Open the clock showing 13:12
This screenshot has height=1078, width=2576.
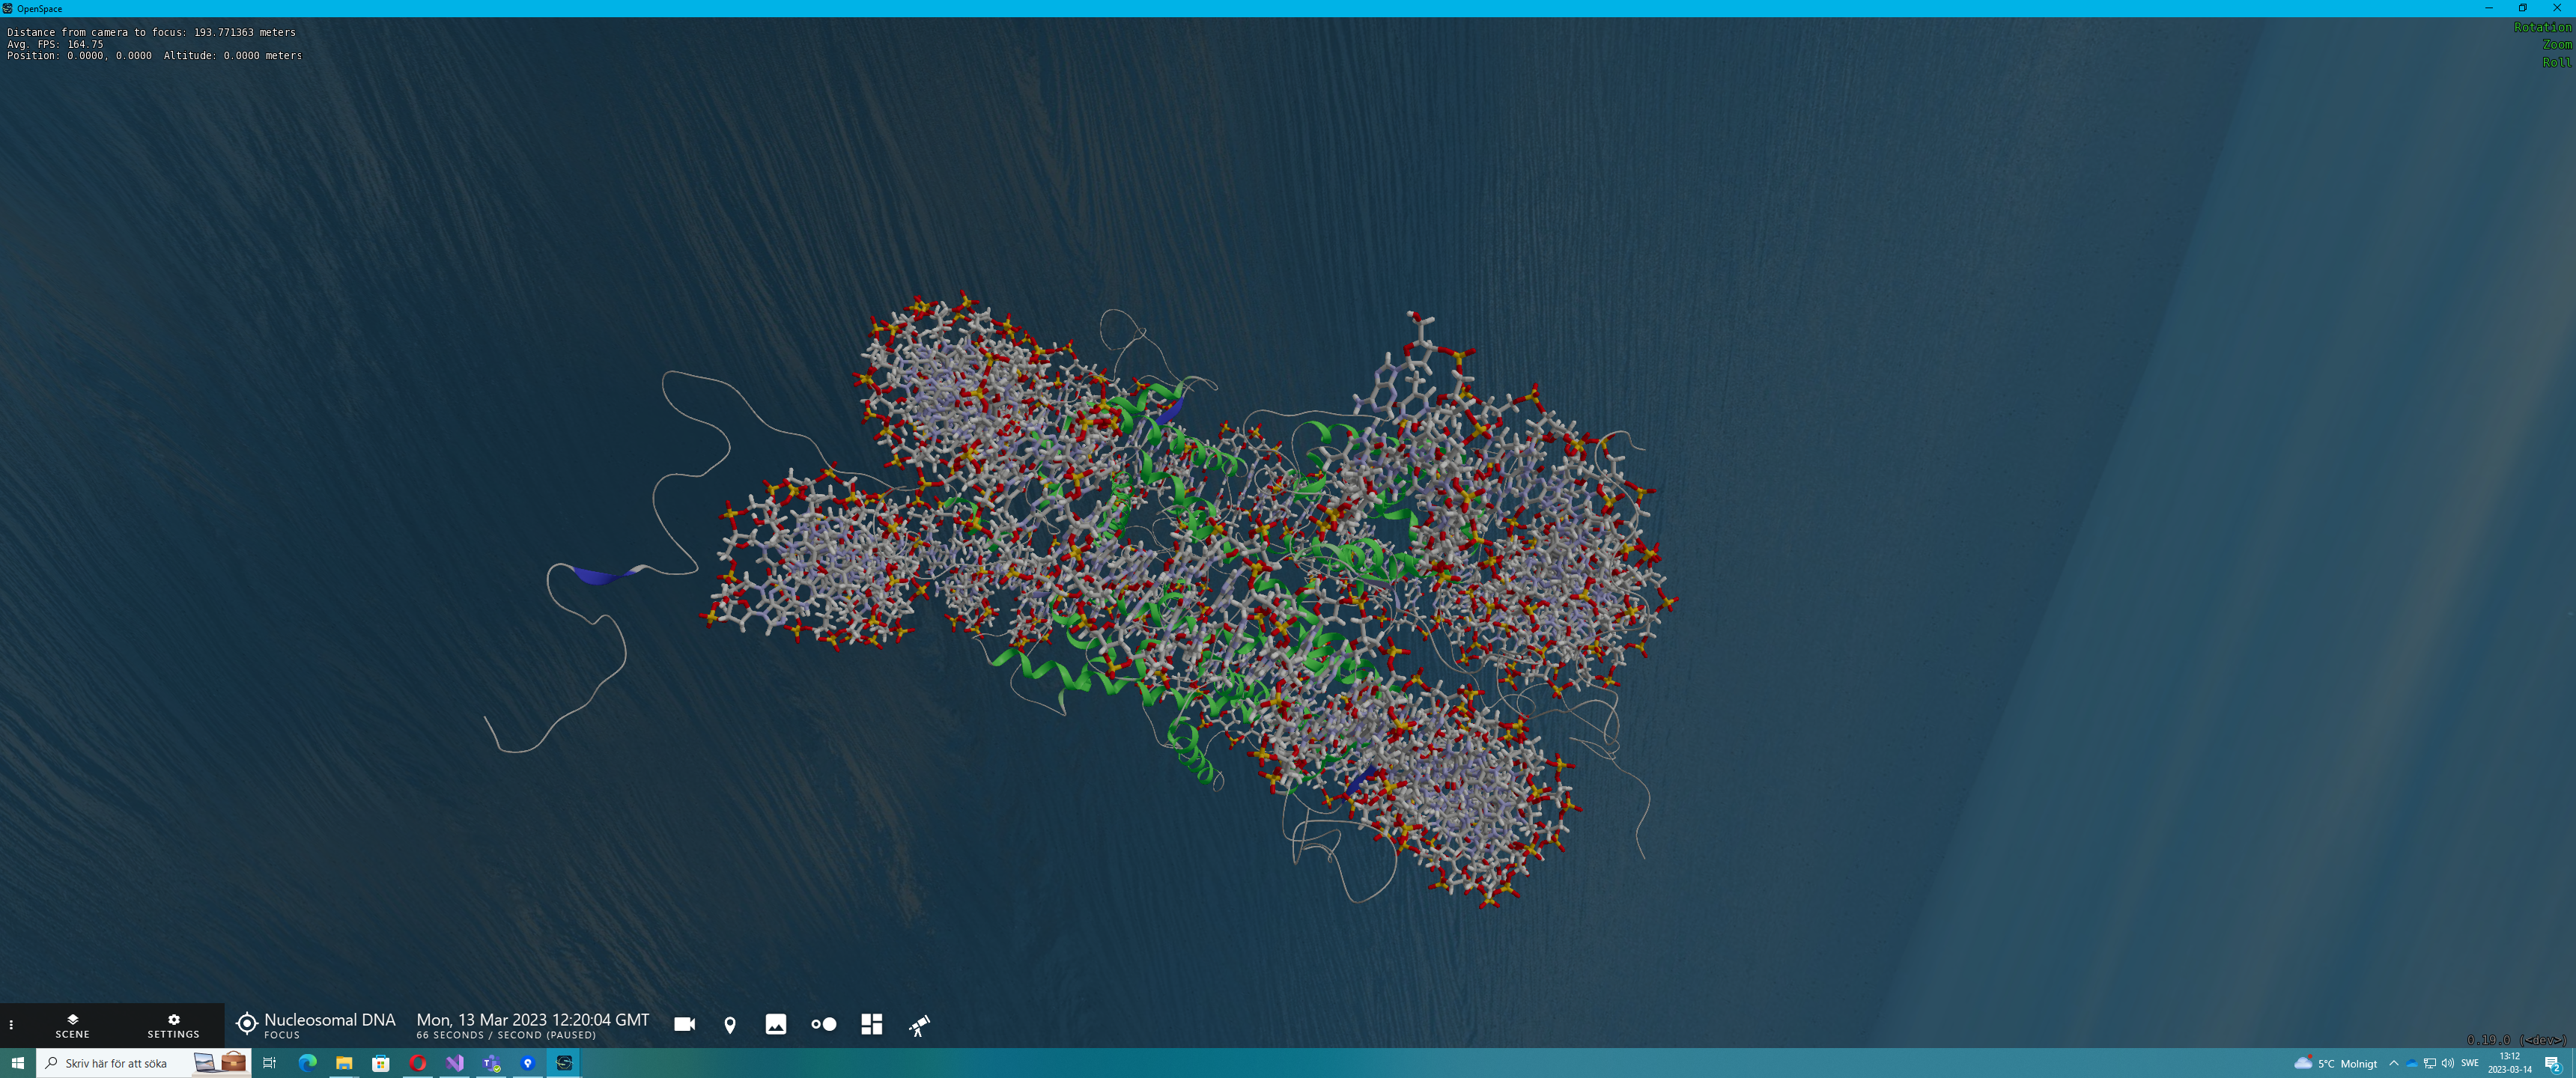[2510, 1063]
